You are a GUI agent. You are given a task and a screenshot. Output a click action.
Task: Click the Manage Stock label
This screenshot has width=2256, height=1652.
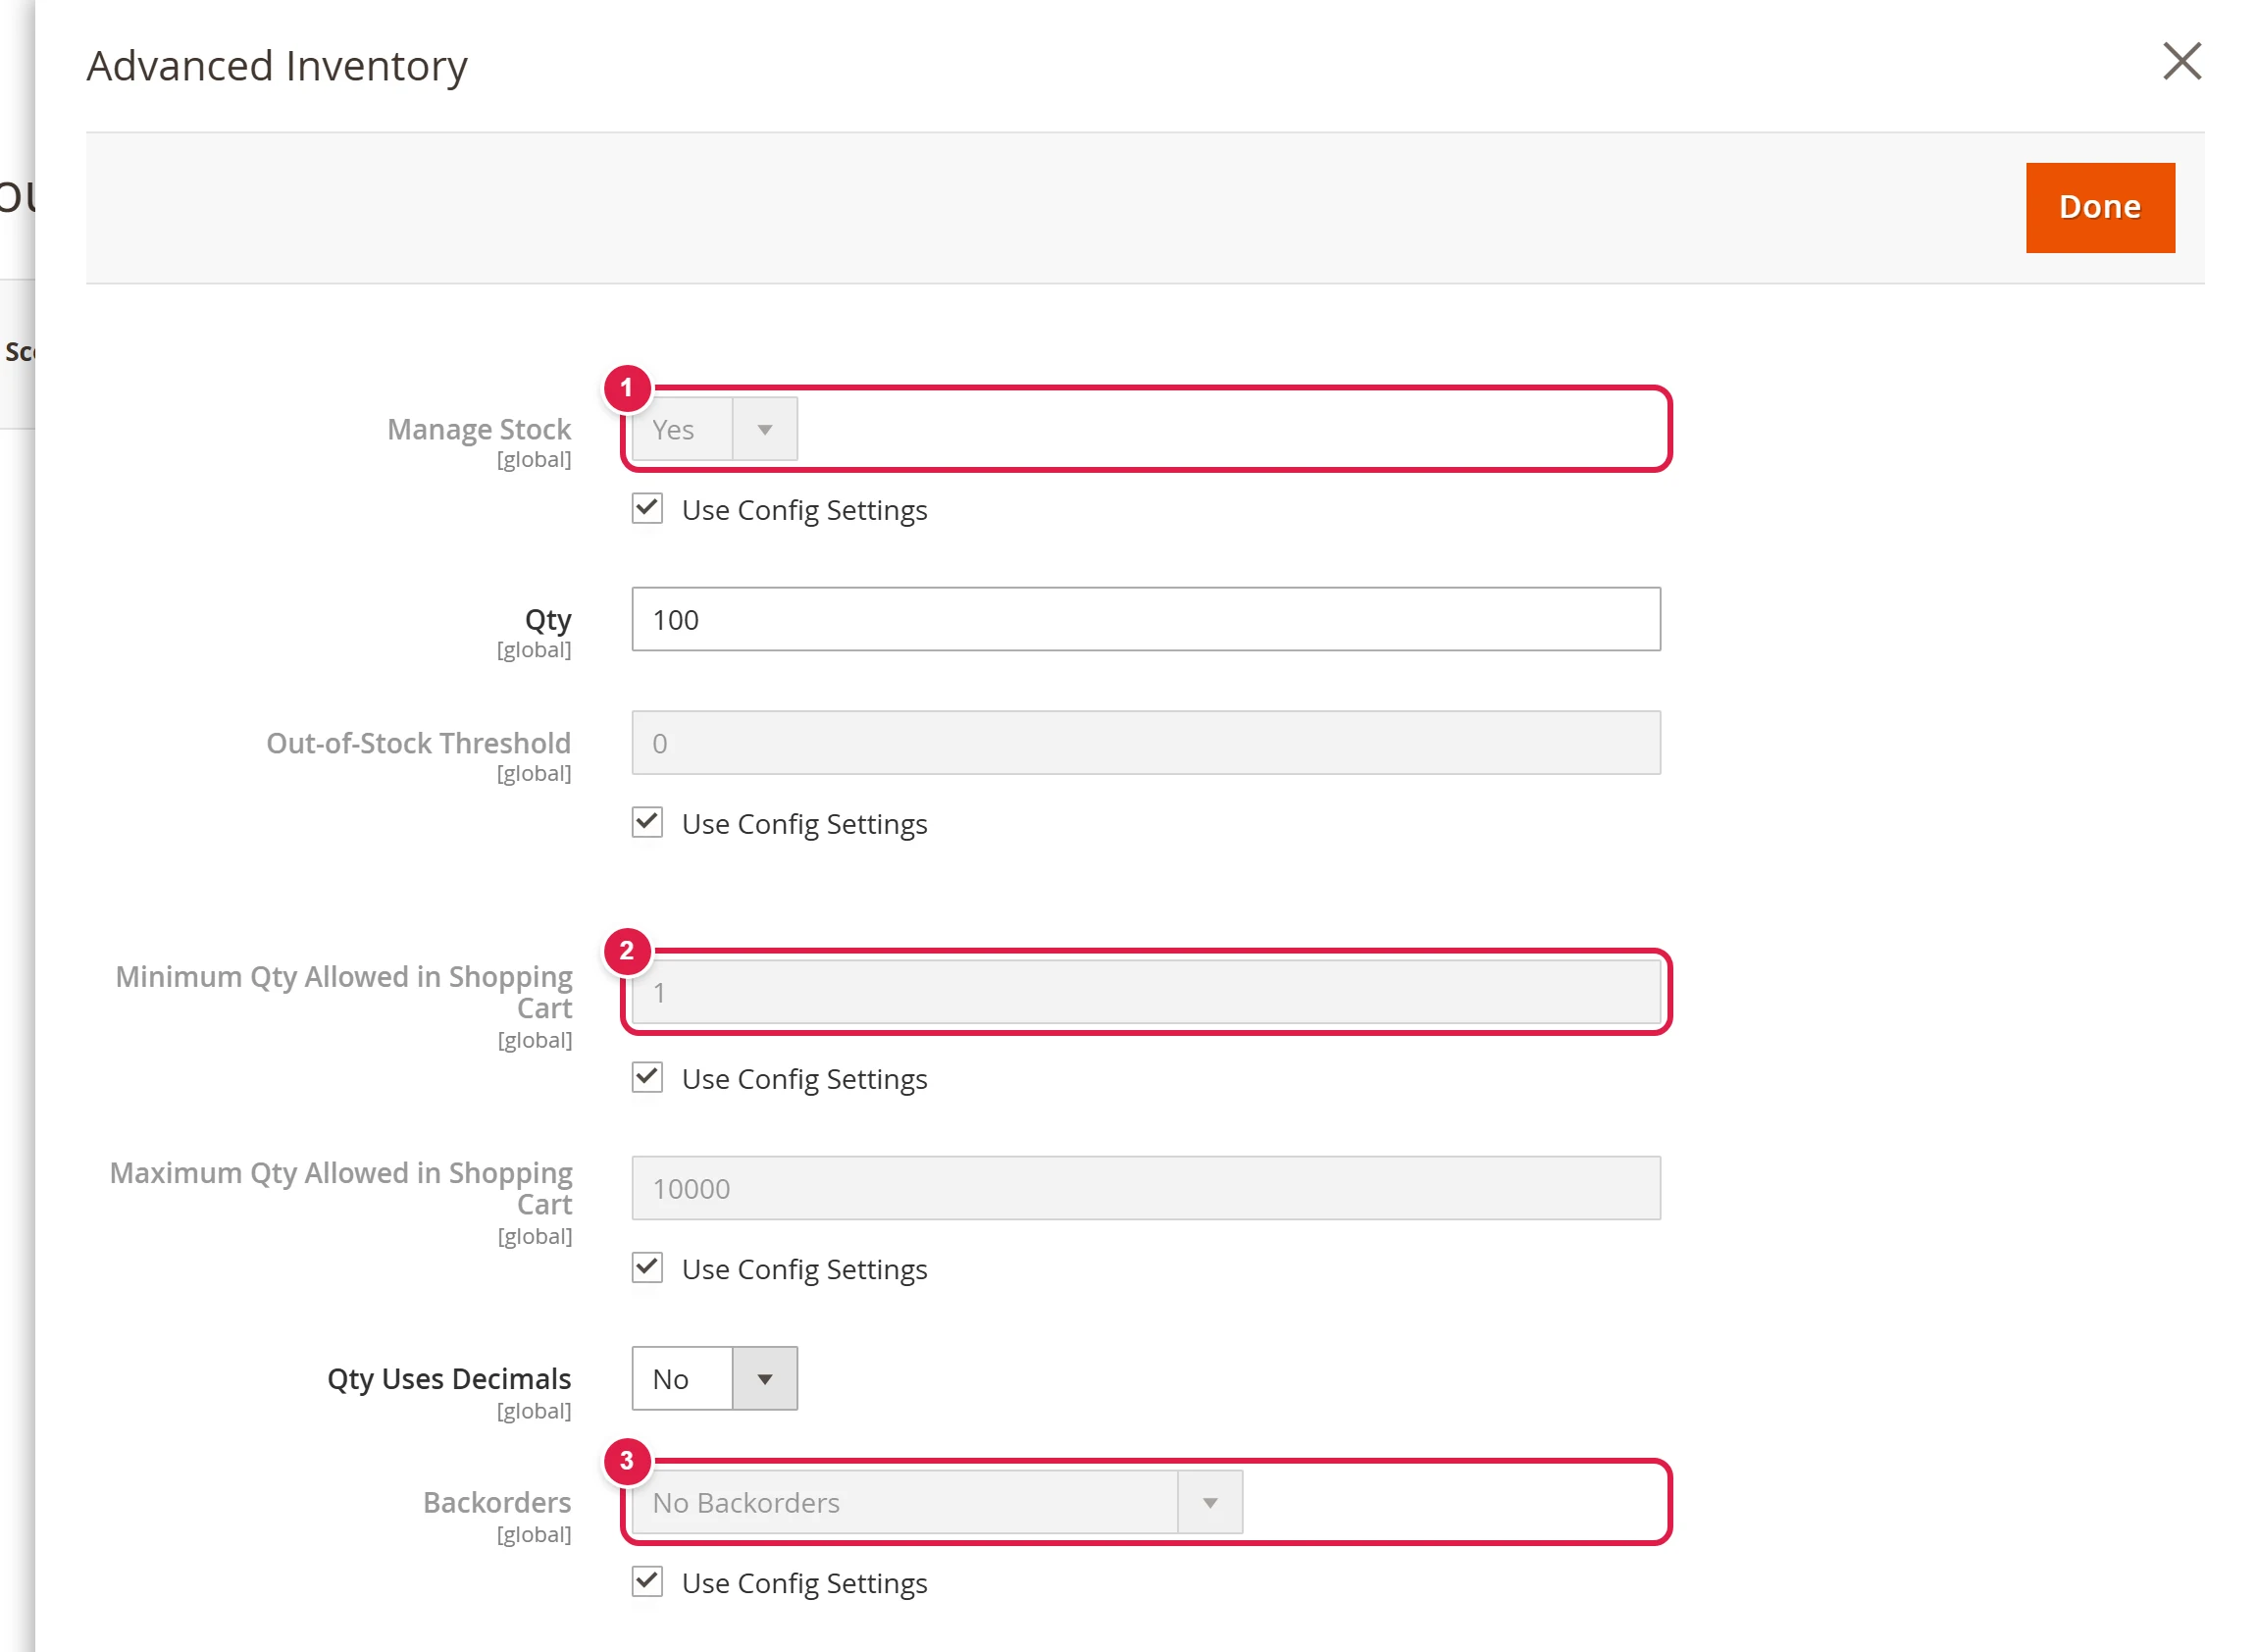click(x=479, y=429)
